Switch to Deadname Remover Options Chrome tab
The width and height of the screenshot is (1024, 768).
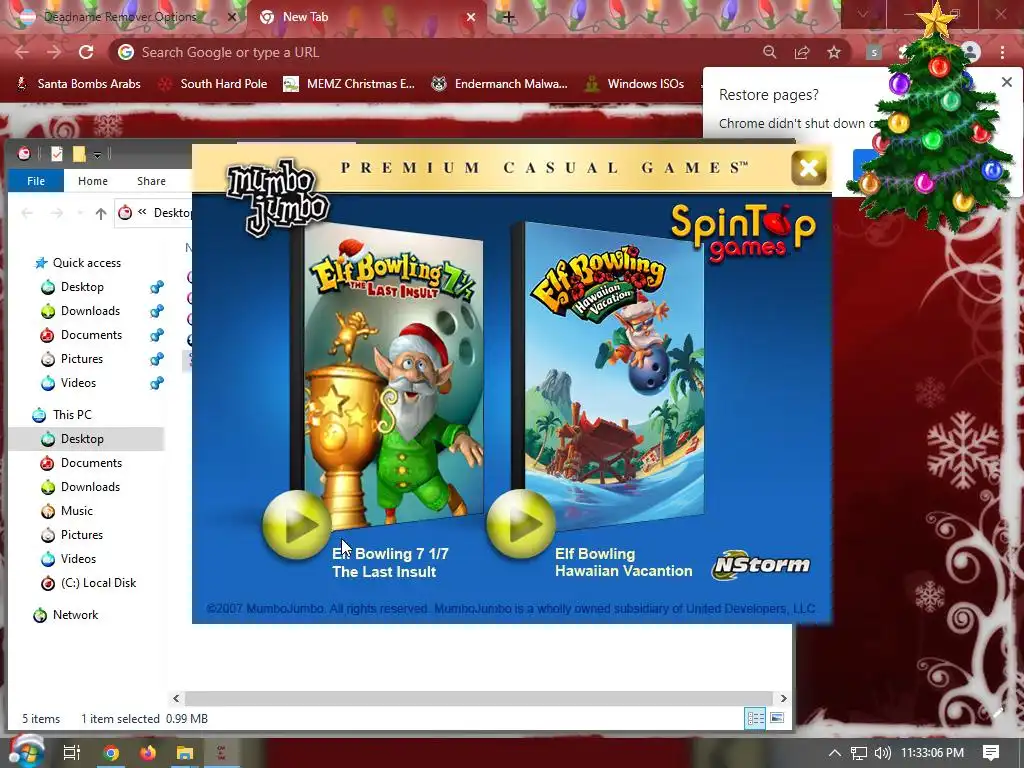[x=121, y=17]
